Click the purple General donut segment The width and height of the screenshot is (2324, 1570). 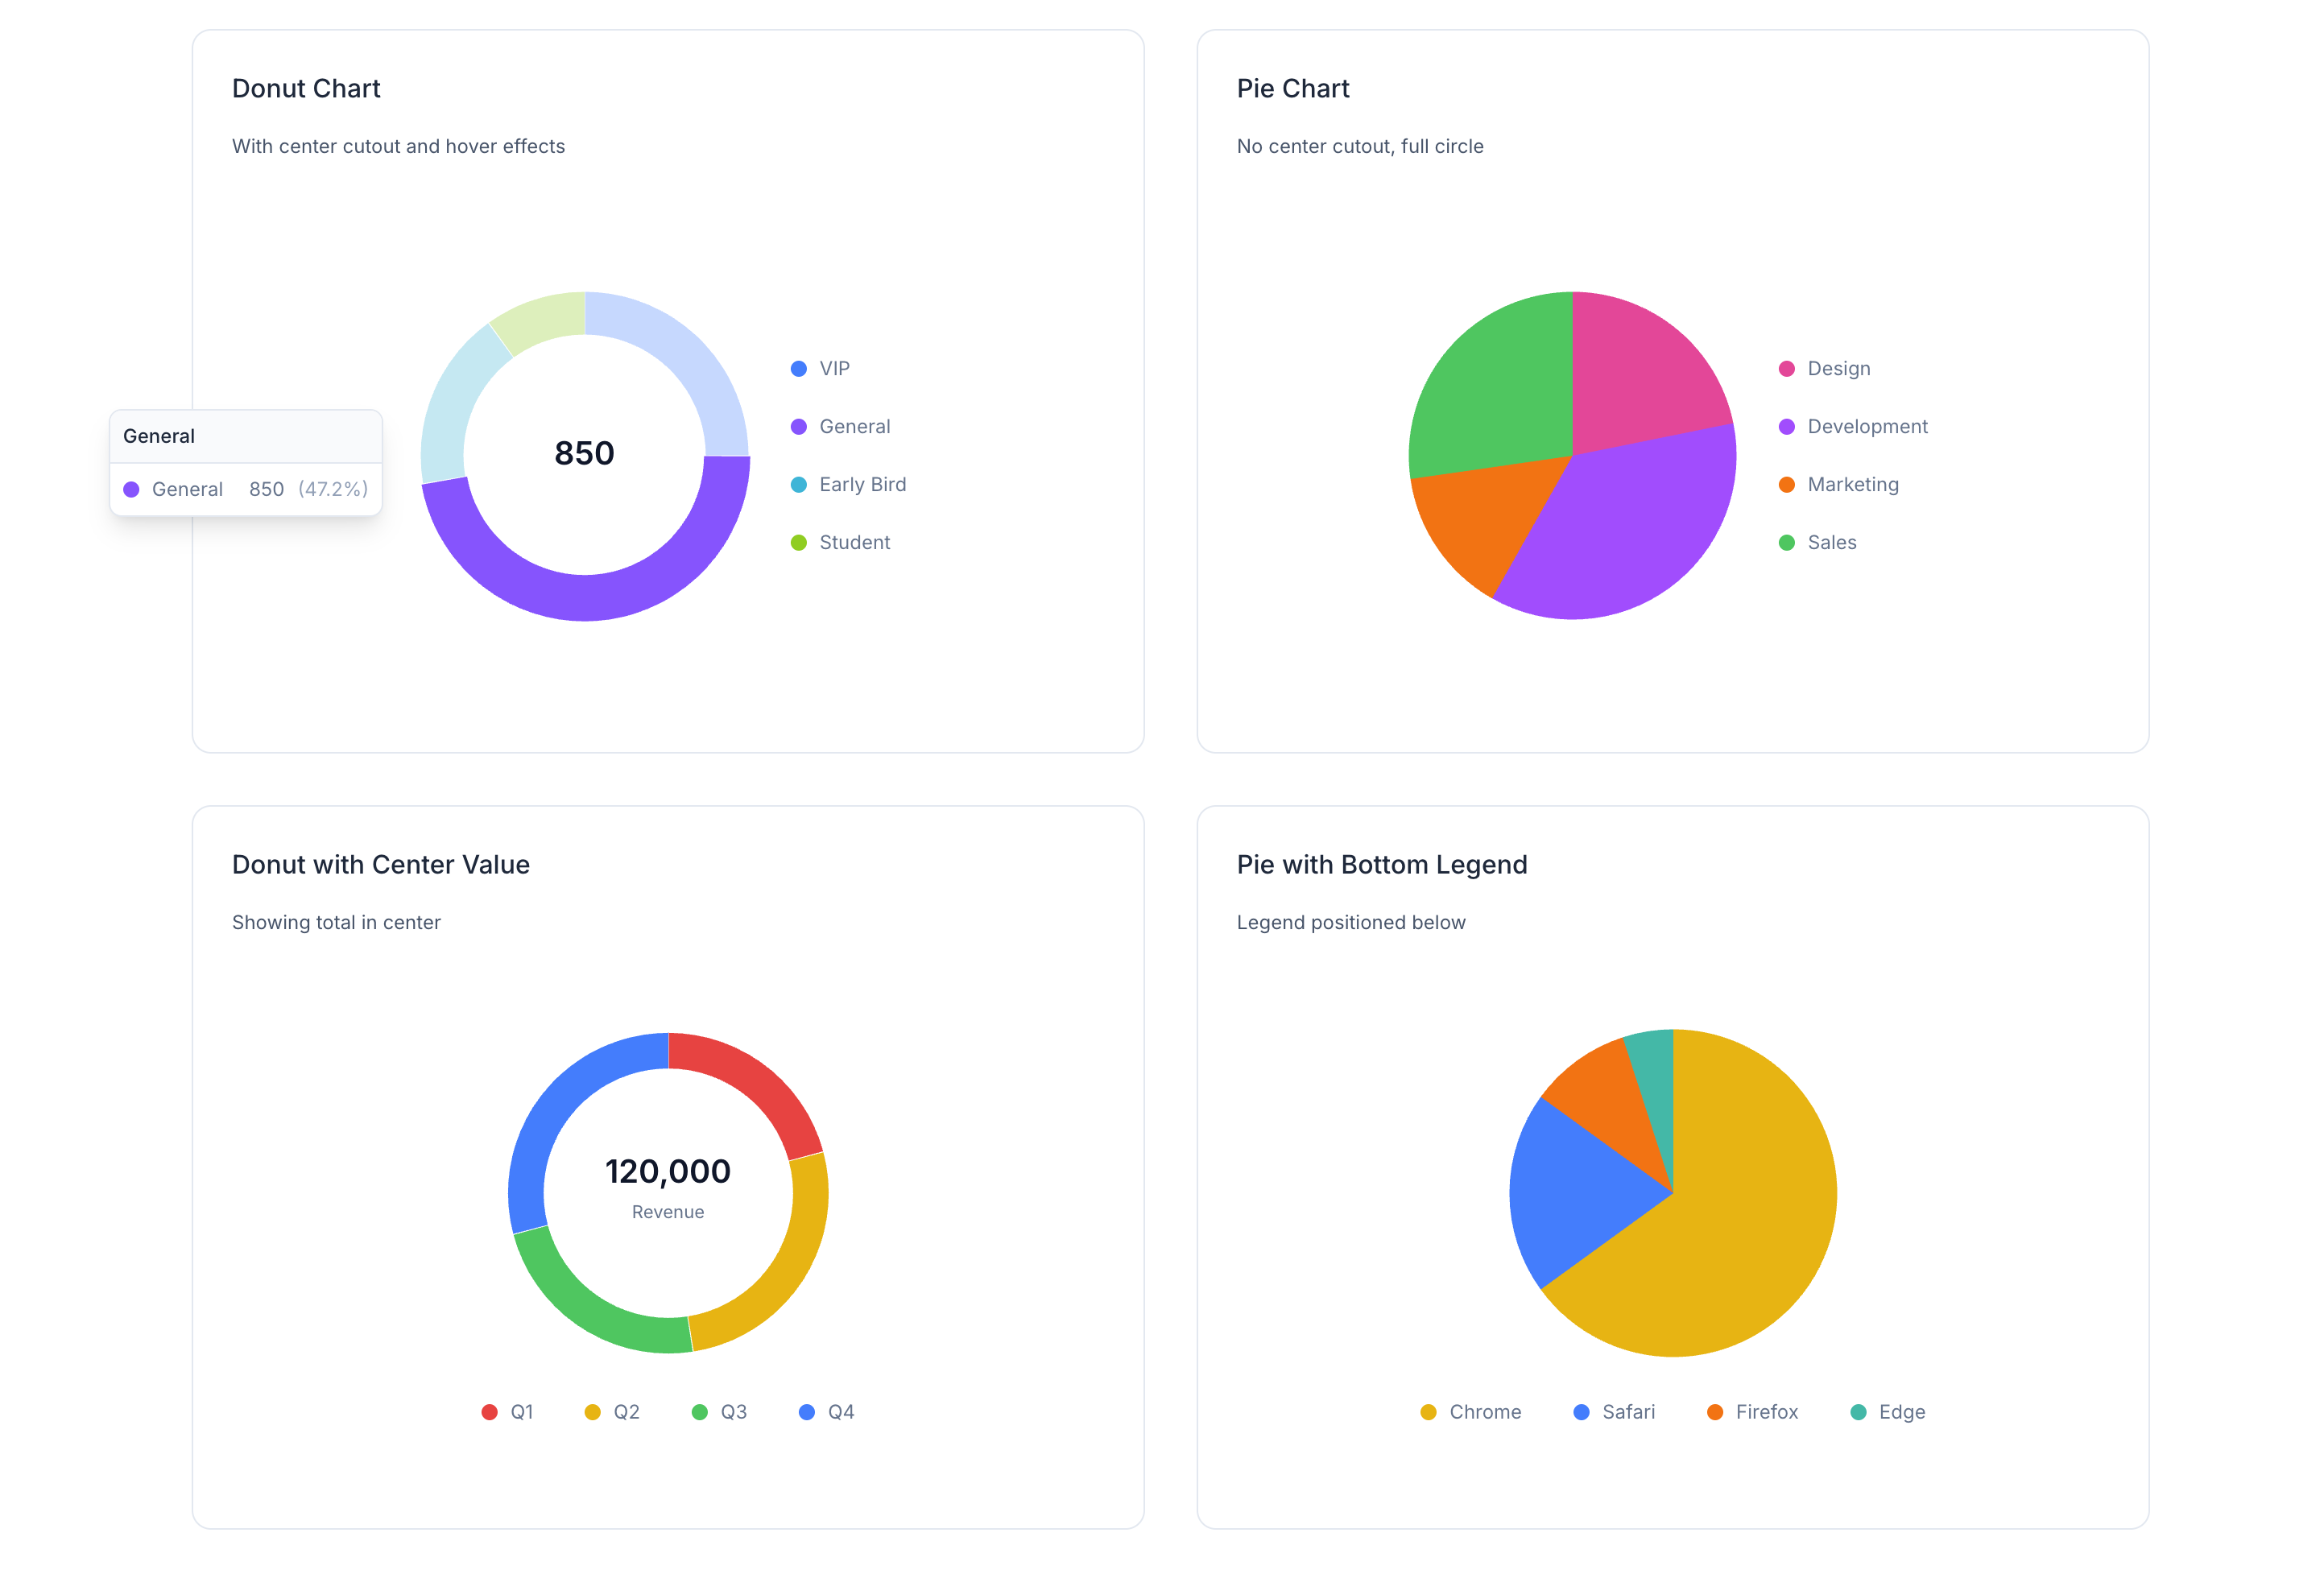(585, 598)
